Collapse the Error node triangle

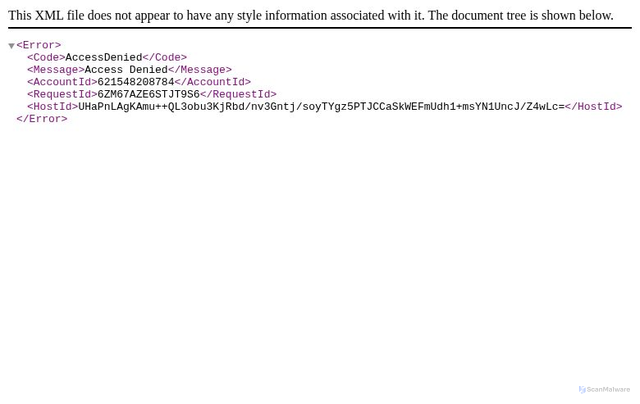coord(11,46)
